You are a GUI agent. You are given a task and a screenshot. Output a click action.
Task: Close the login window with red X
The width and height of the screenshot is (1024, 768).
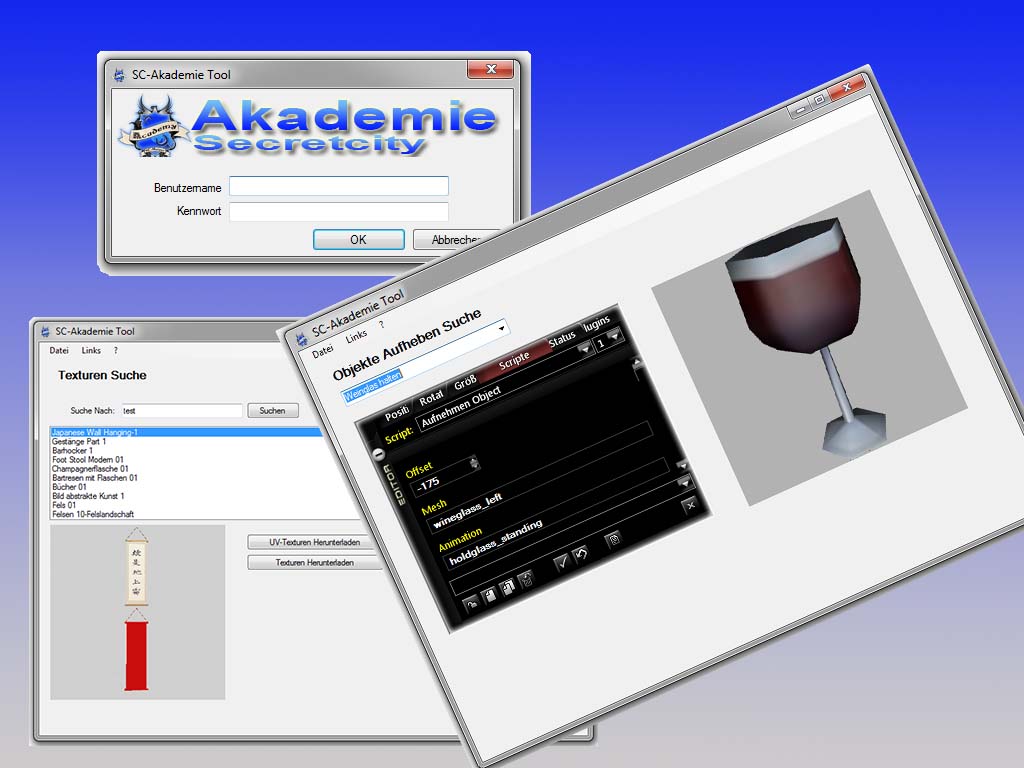490,69
